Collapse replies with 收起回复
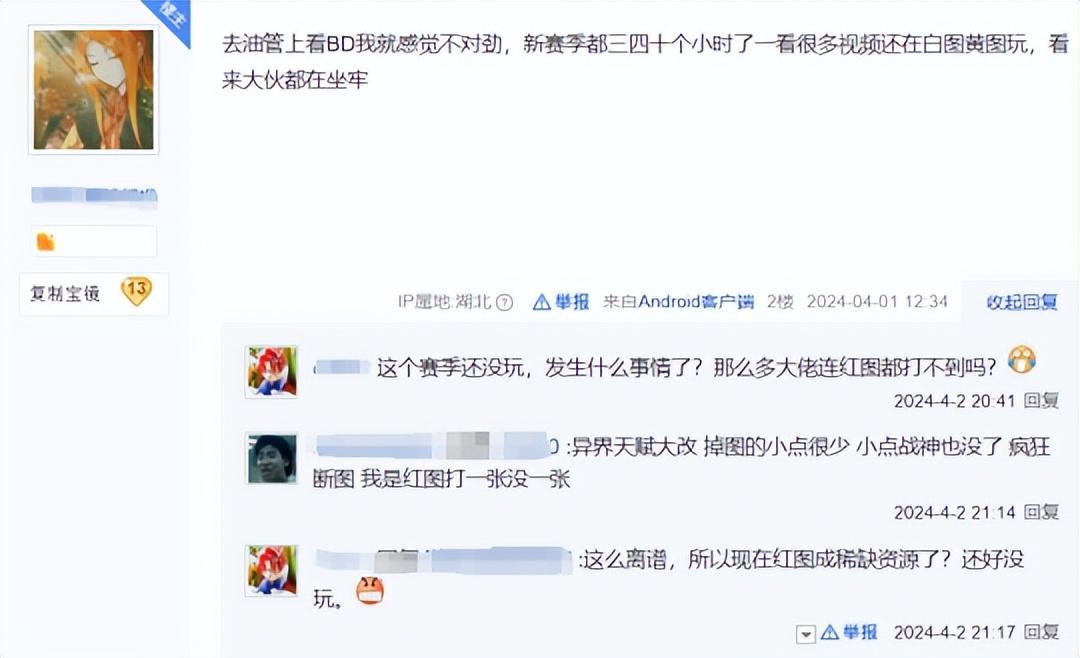1080x658 pixels. pyautogui.click(x=1022, y=302)
